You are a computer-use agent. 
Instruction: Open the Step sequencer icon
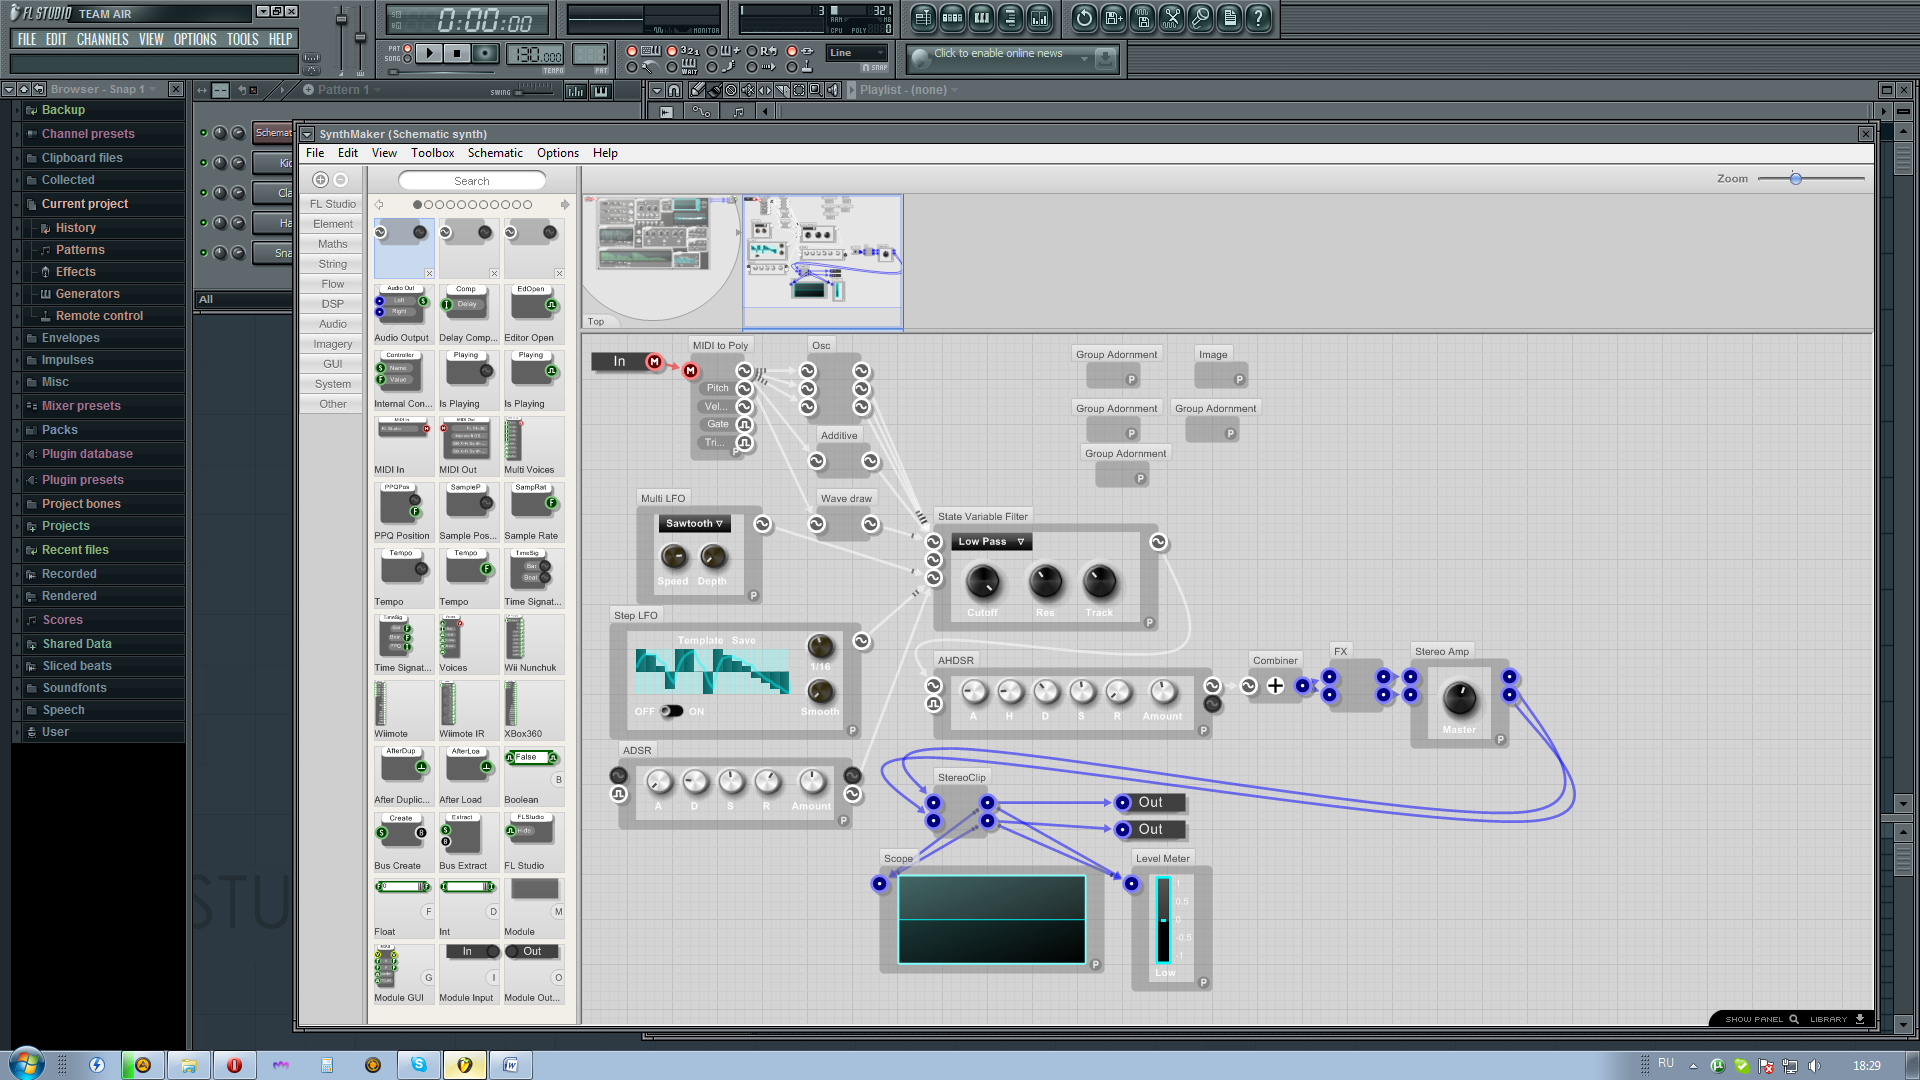[952, 17]
